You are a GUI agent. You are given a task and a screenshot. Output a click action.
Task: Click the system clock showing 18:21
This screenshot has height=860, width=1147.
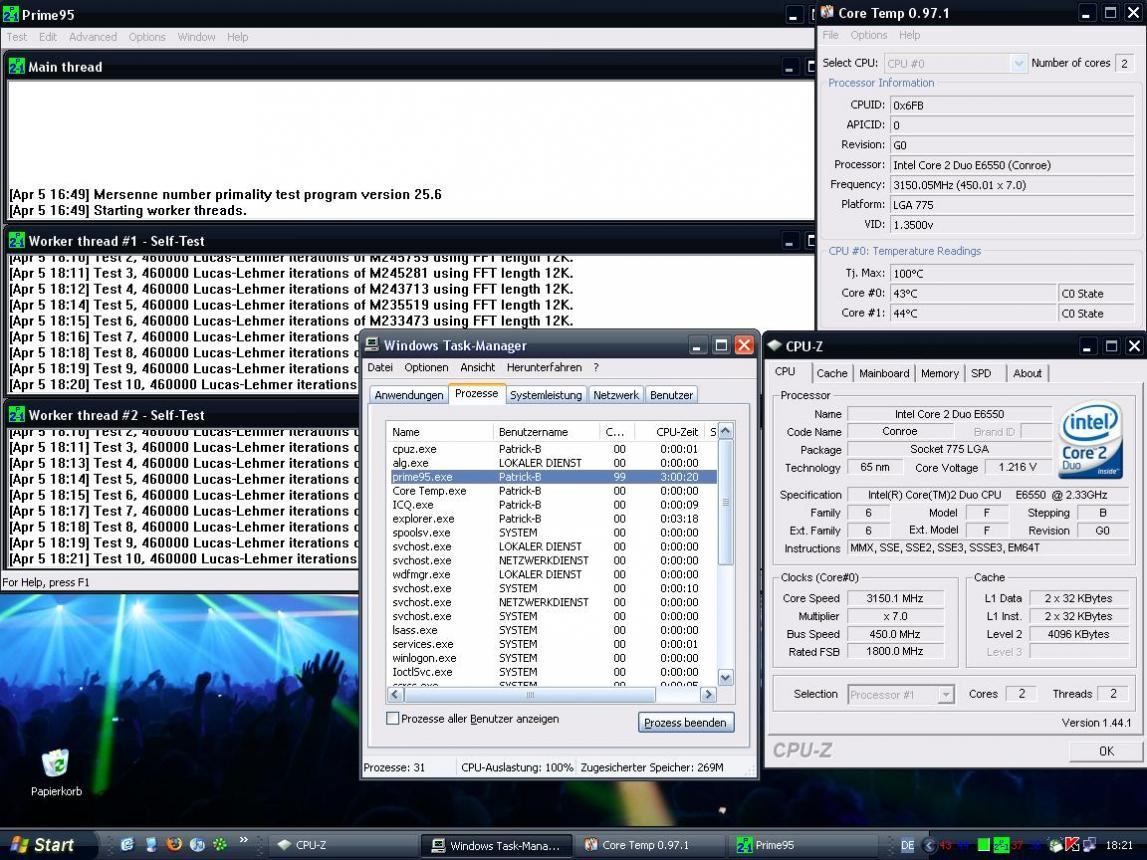click(1119, 845)
